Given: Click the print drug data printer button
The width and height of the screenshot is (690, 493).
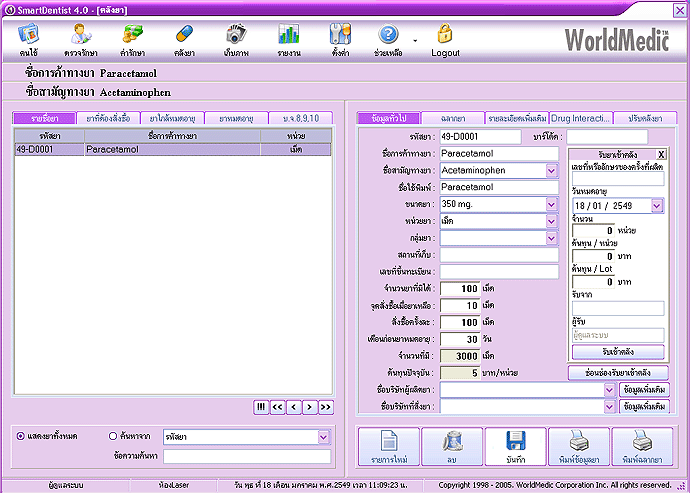Looking at the screenshot, I should pos(579,446).
